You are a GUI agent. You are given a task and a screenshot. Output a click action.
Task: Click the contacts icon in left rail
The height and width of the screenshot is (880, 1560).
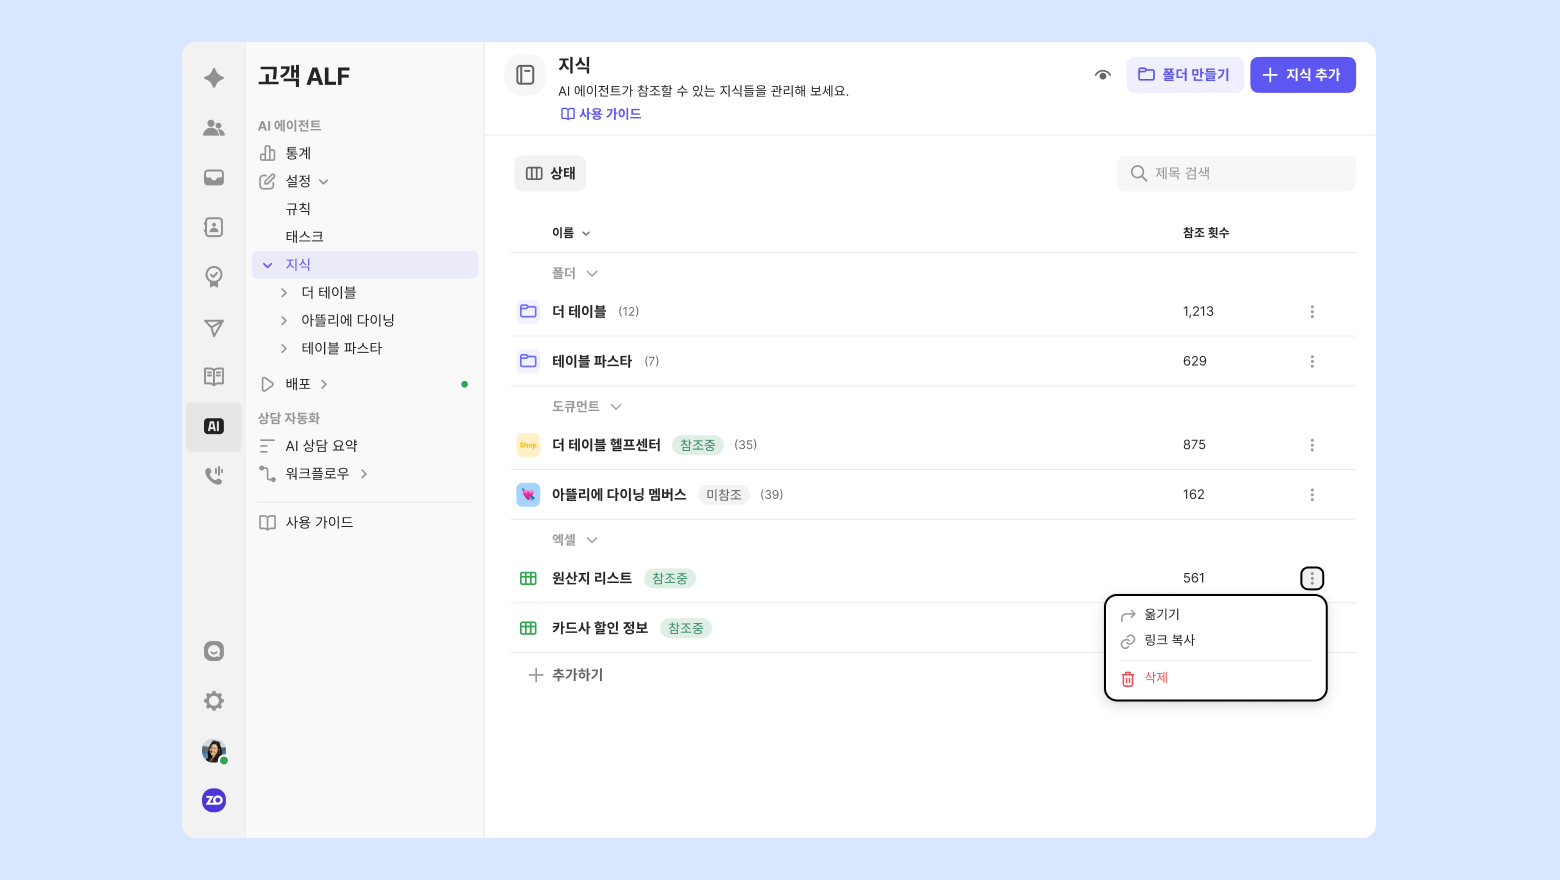pyautogui.click(x=214, y=227)
